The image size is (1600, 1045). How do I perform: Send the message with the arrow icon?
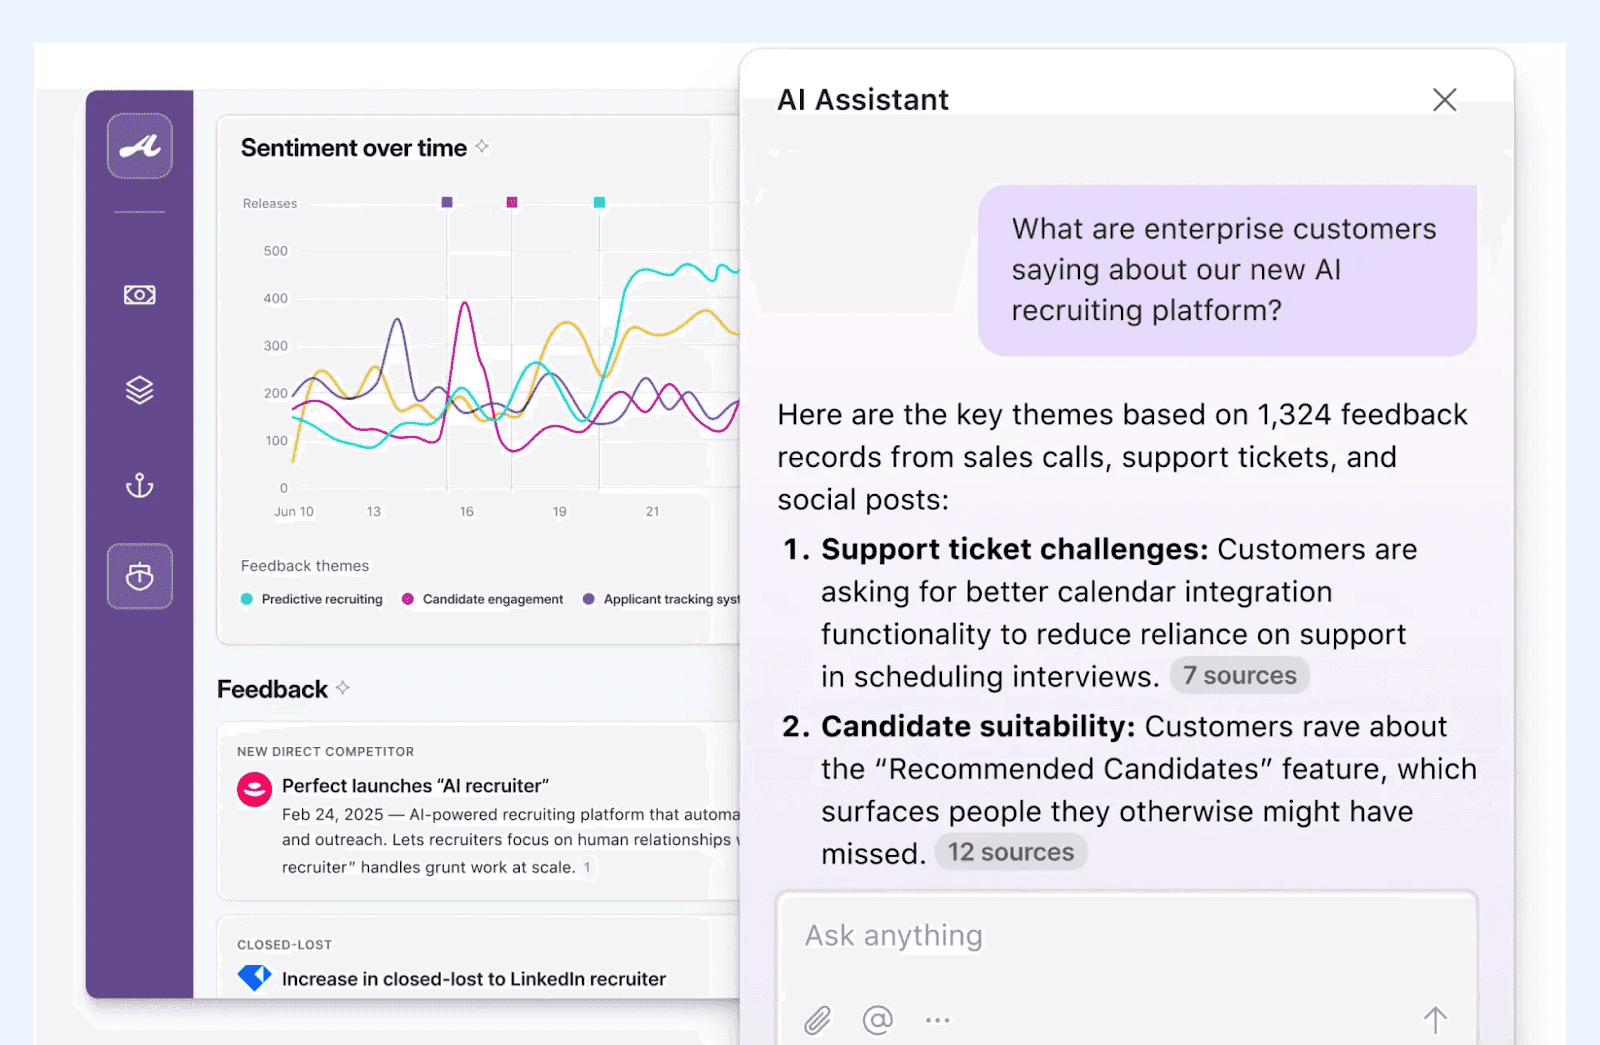click(x=1436, y=1018)
